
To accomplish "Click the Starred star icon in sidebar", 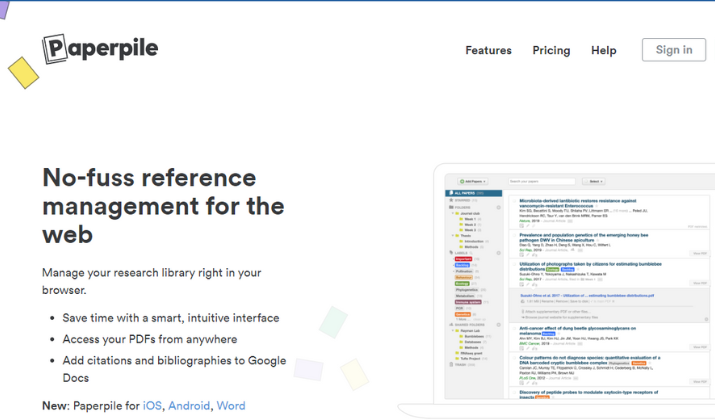I will pos(451,200).
